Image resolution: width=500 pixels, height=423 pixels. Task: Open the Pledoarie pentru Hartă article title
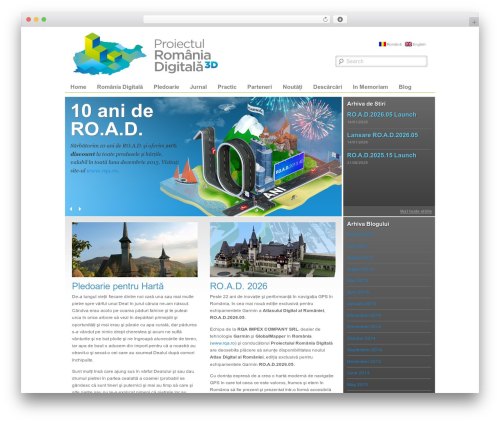click(118, 286)
